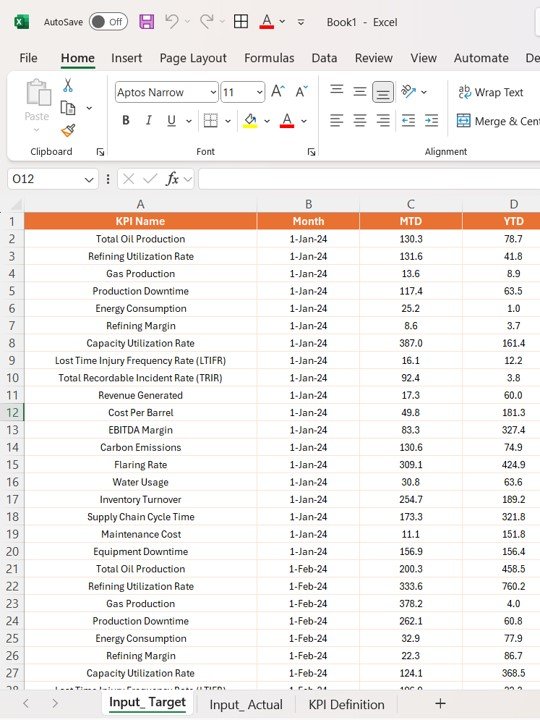Undo the last action
This screenshot has width=540, height=720.
coord(172,21)
